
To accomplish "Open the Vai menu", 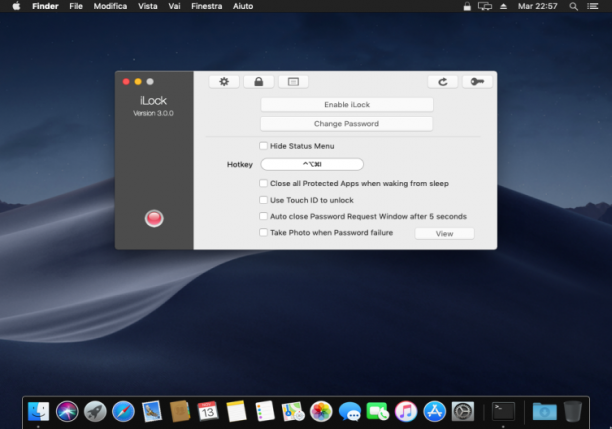I will (x=174, y=6).
